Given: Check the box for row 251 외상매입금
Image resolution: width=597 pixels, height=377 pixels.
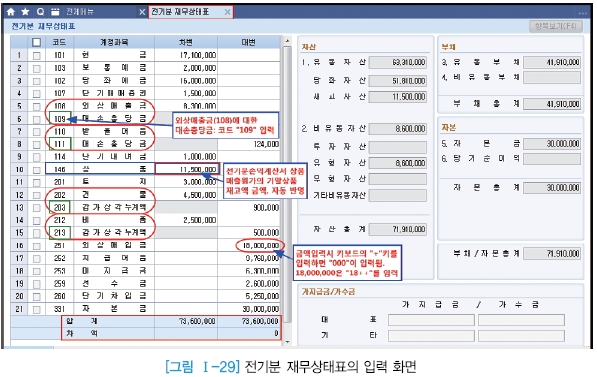Looking at the screenshot, I should [x=37, y=246].
